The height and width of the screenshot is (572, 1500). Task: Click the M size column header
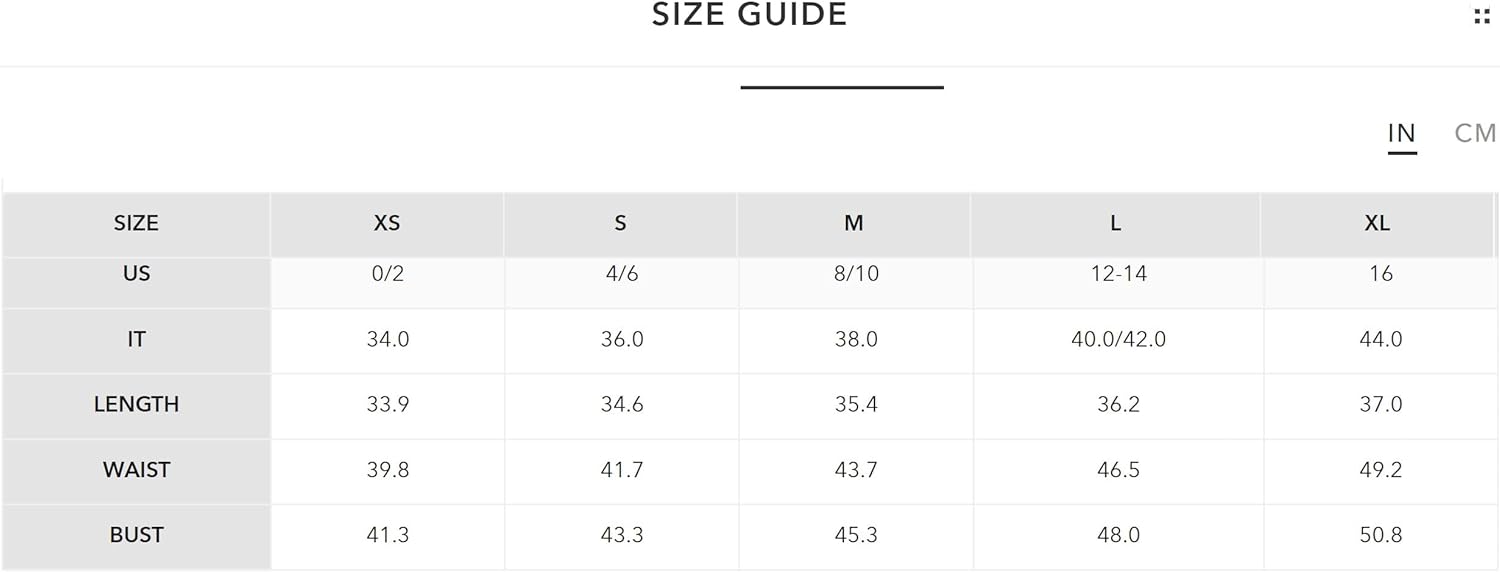pos(854,224)
